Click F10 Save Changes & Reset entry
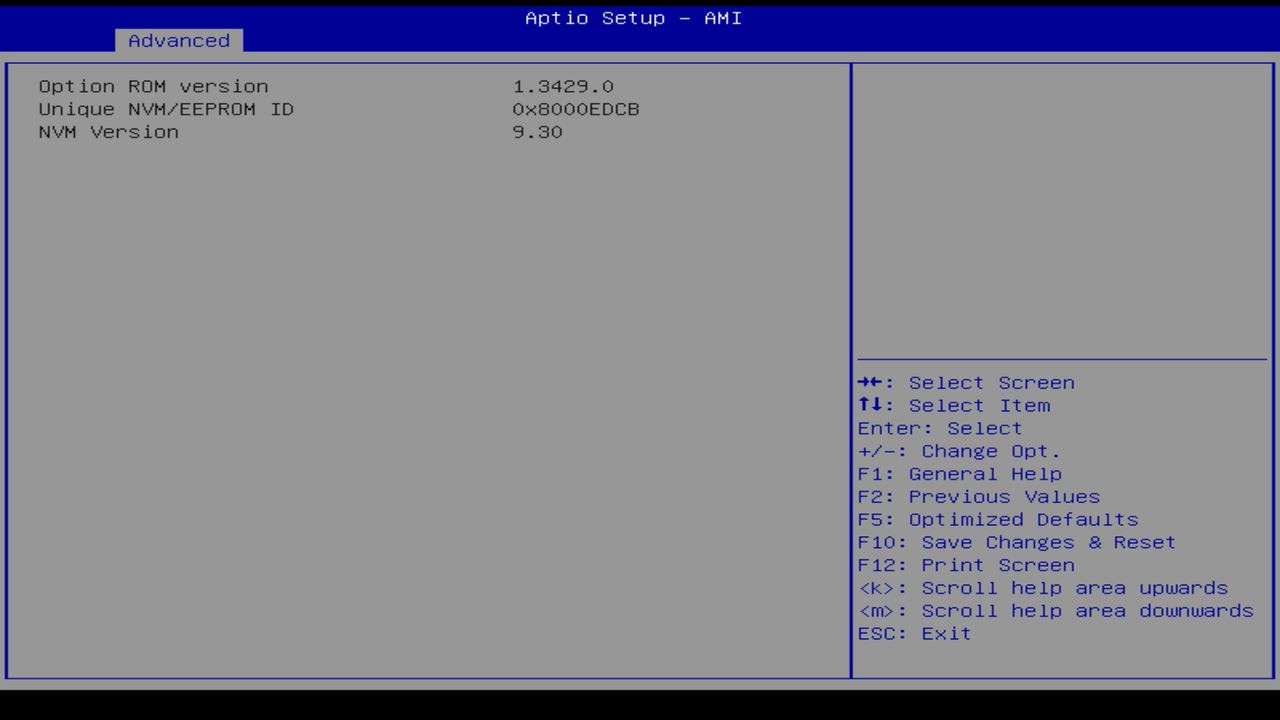Viewport: 1280px width, 720px height. pyautogui.click(x=1016, y=542)
